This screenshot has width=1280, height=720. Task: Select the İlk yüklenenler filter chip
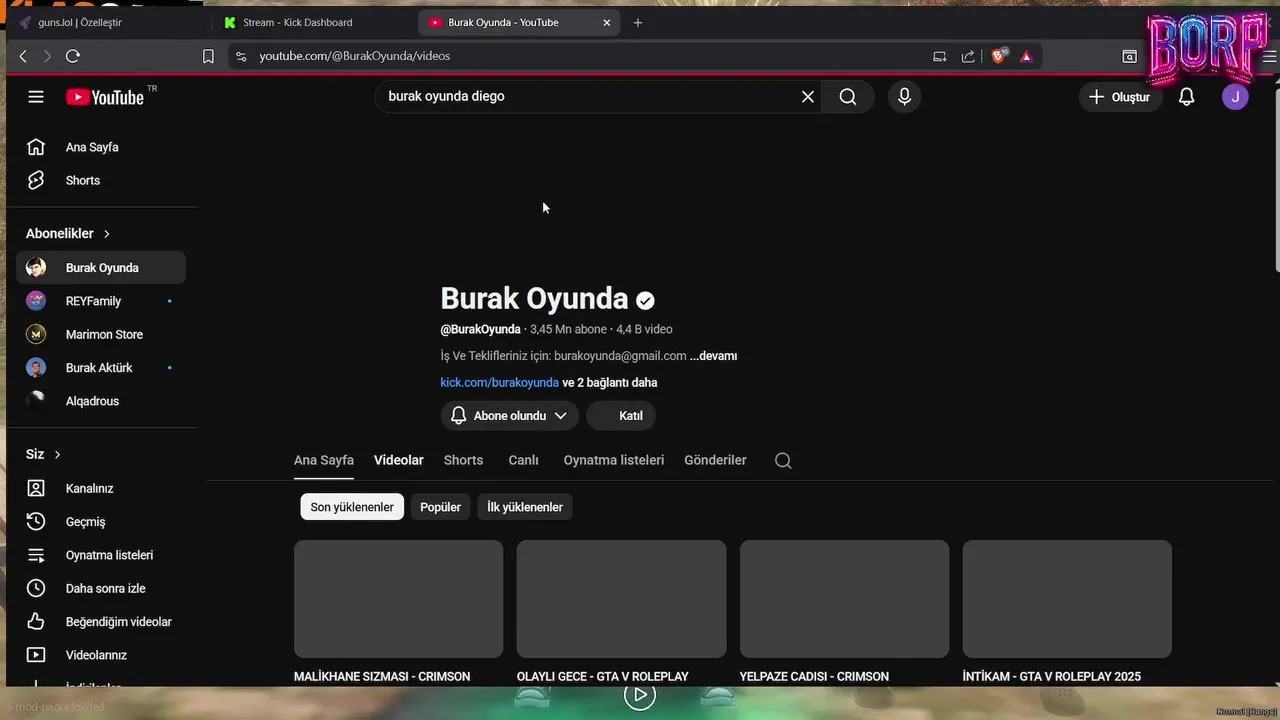point(525,507)
